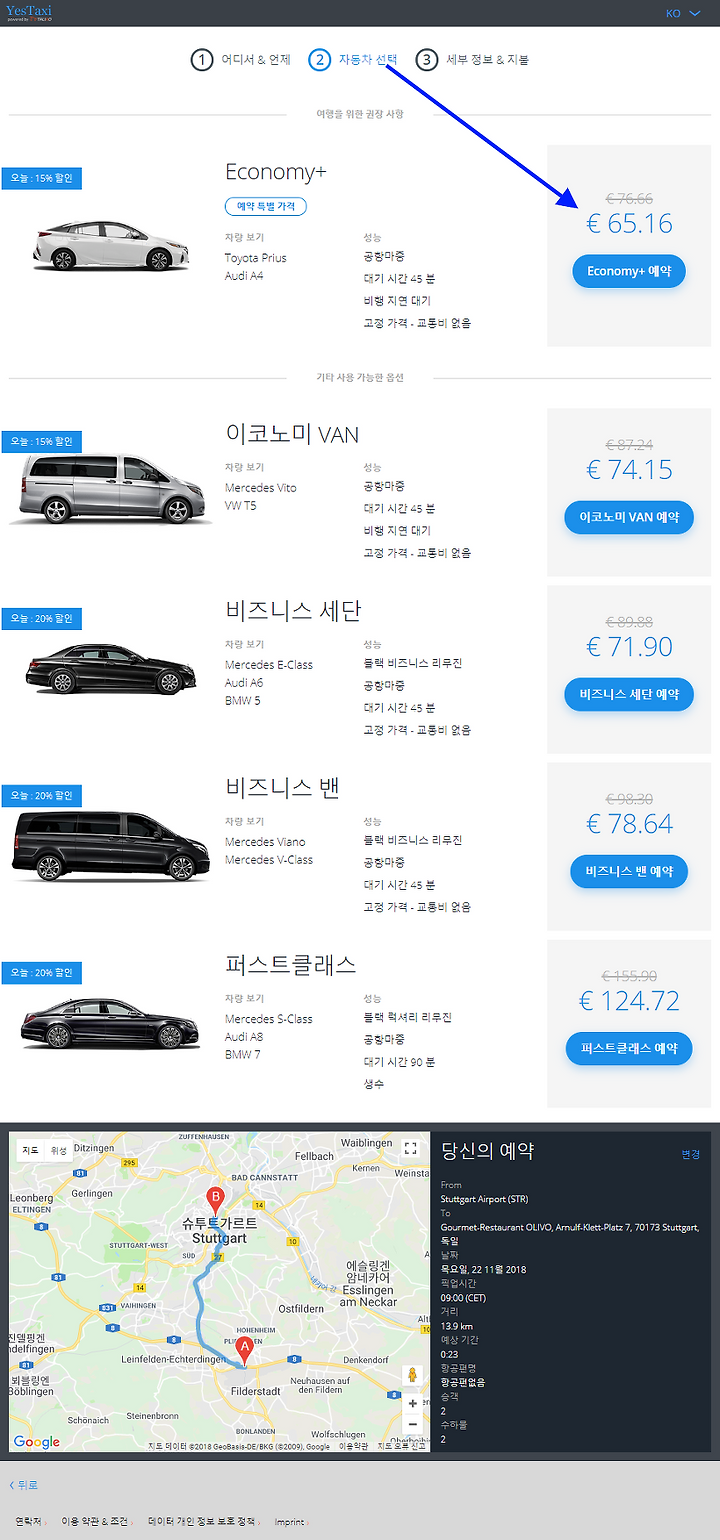Click the 비즈니스 밴 예약 button

629,871
